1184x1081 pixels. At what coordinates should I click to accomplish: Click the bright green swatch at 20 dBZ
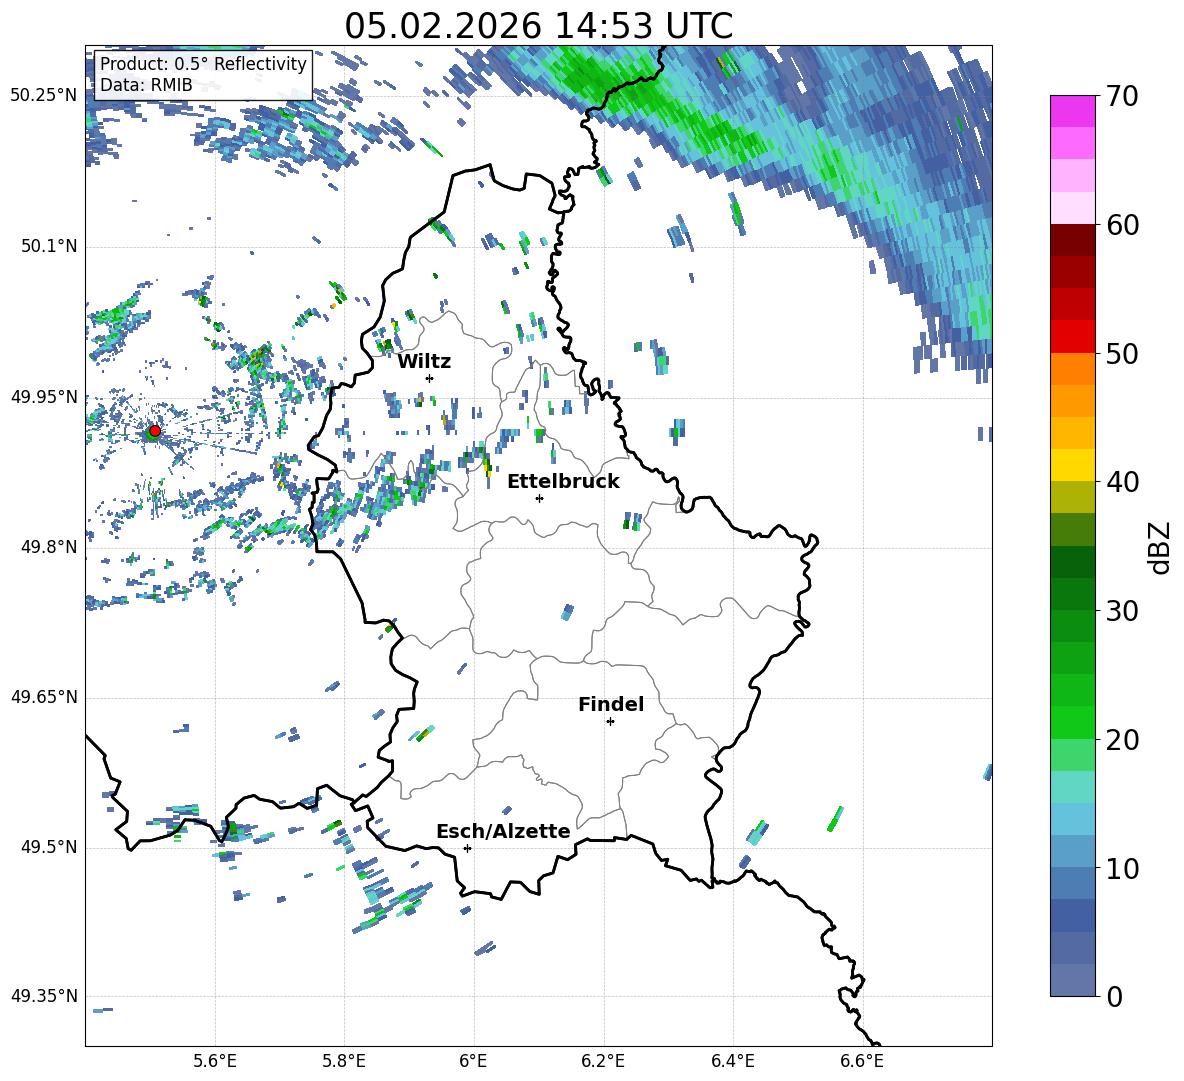coord(1072,722)
